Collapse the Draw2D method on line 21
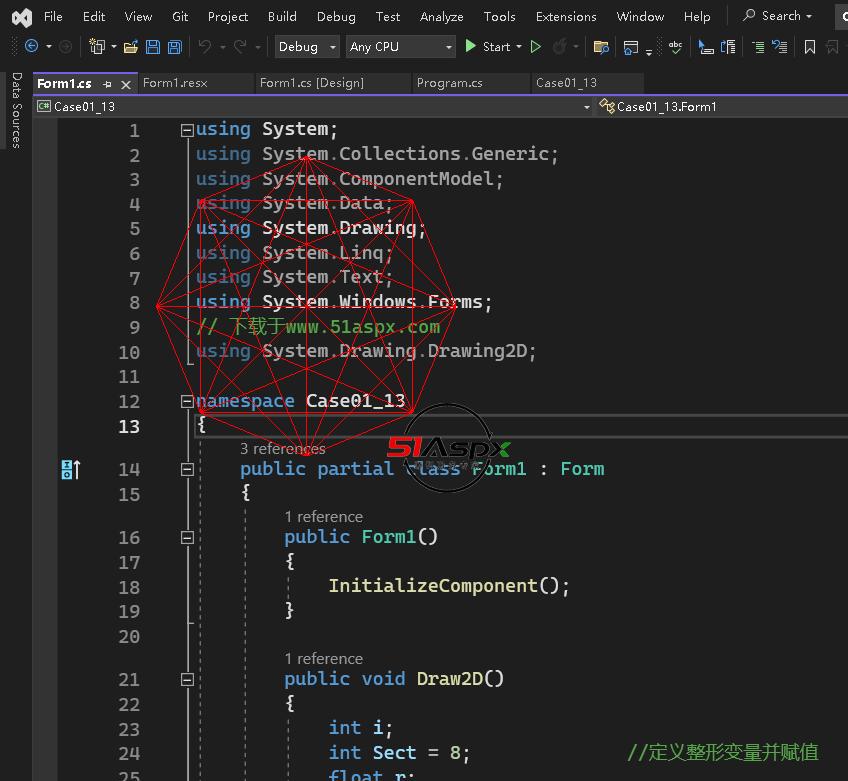Image resolution: width=848 pixels, height=781 pixels. coord(187,680)
